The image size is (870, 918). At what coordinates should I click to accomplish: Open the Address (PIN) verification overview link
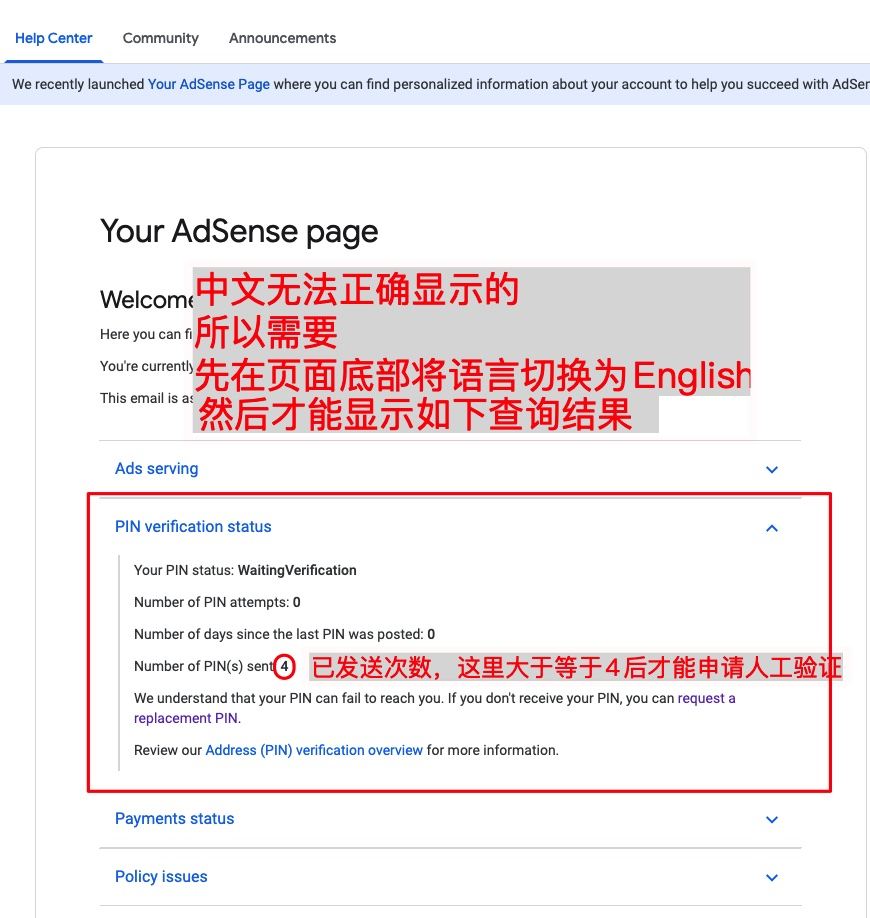click(314, 750)
